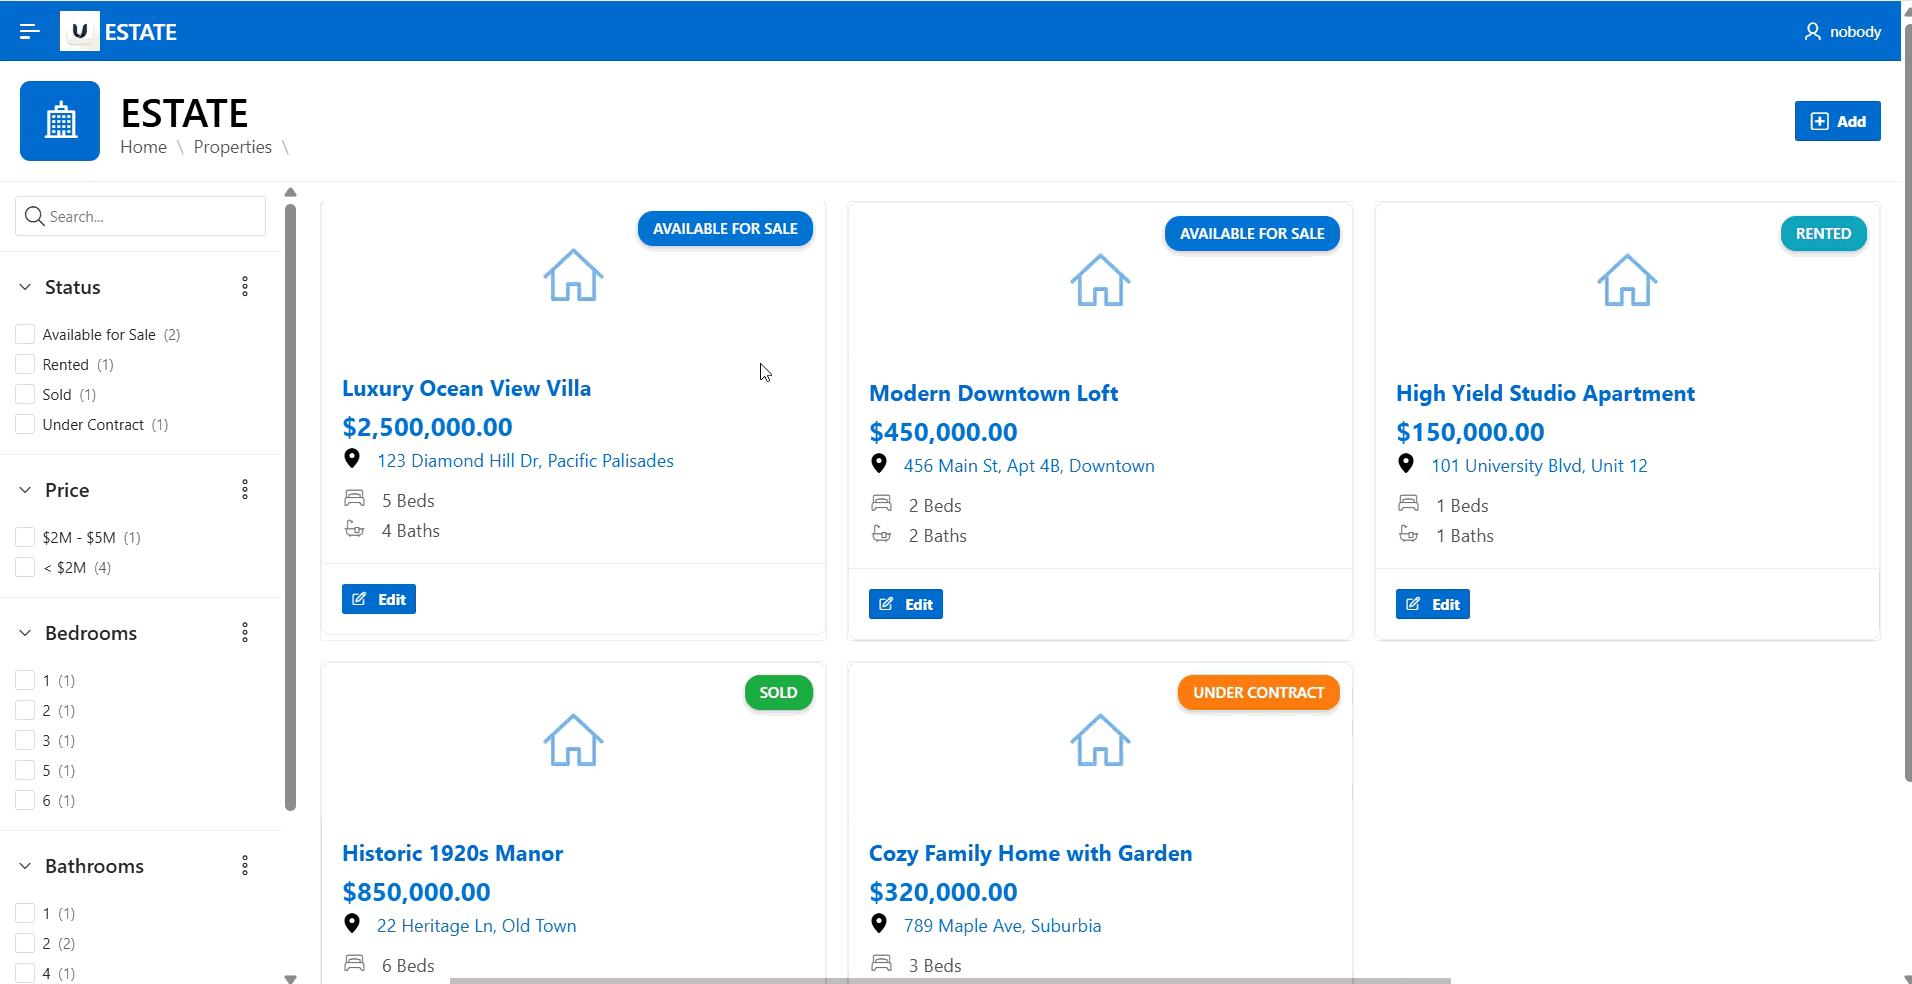Click the sidebar filter scrollbar thumb
Image resolution: width=1912 pixels, height=984 pixels.
click(x=290, y=507)
